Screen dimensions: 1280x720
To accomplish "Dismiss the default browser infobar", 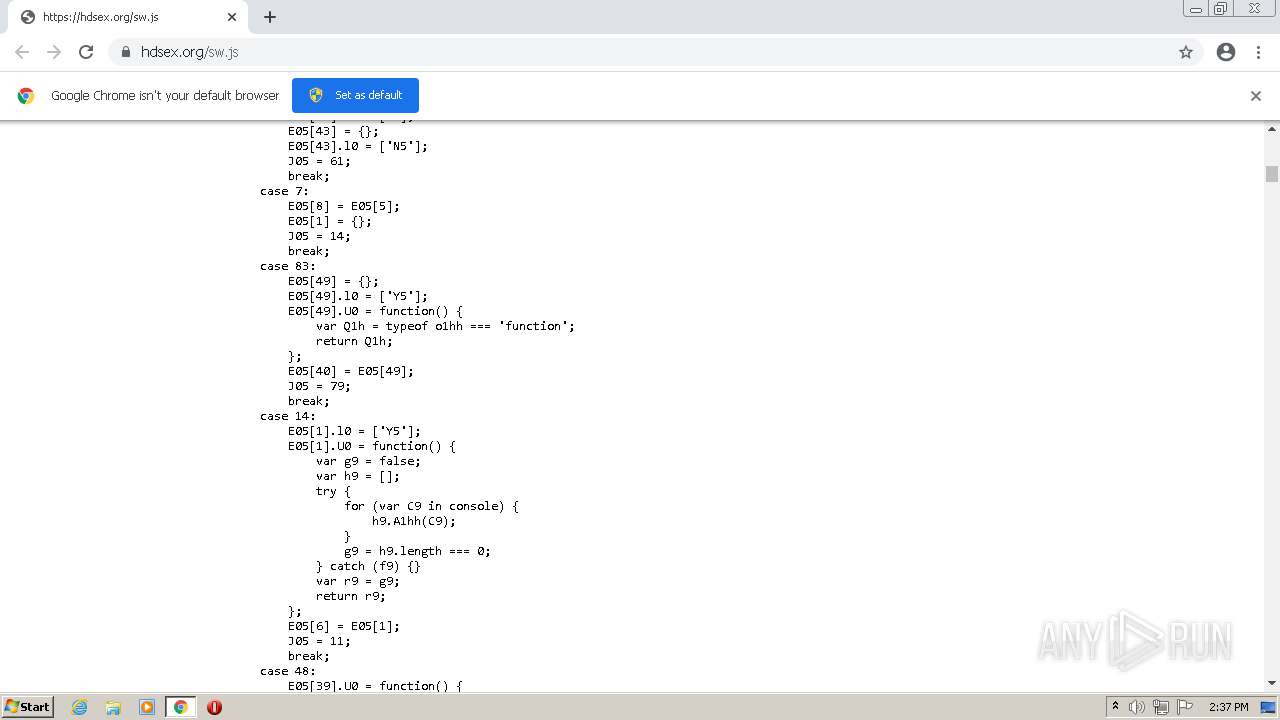I will click(1256, 96).
